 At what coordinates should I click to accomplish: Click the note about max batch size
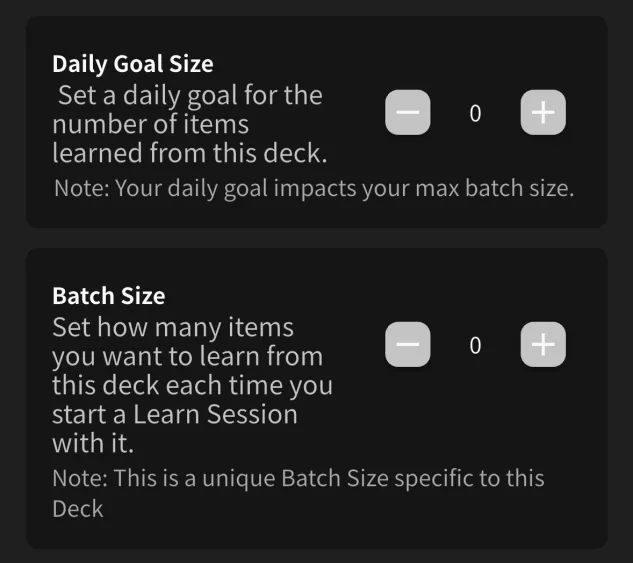(x=313, y=189)
